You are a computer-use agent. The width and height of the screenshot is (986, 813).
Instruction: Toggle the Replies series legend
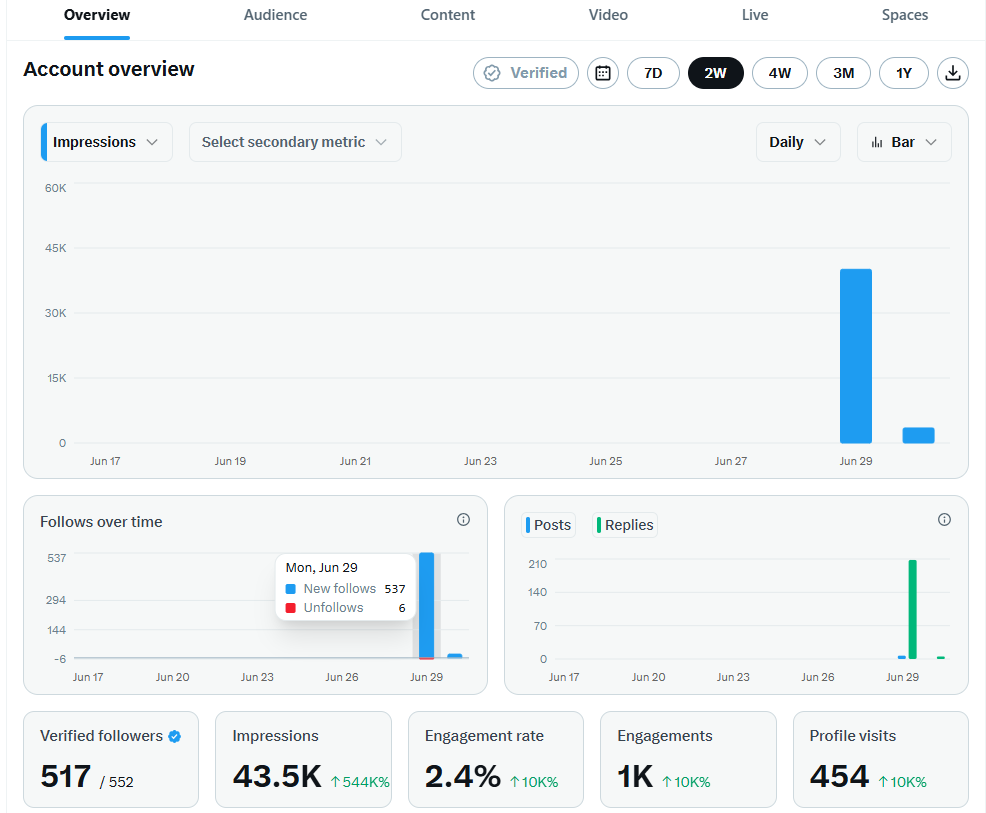click(x=625, y=525)
